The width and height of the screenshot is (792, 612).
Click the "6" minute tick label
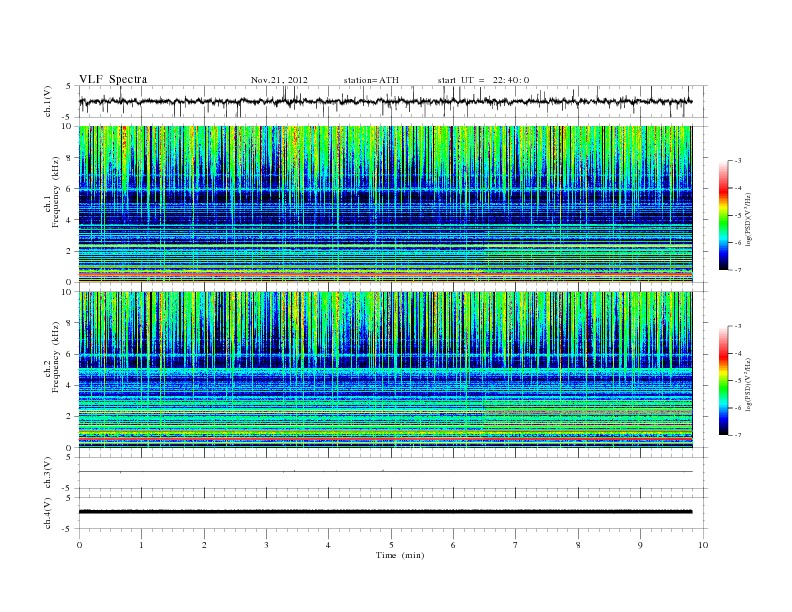click(x=453, y=545)
